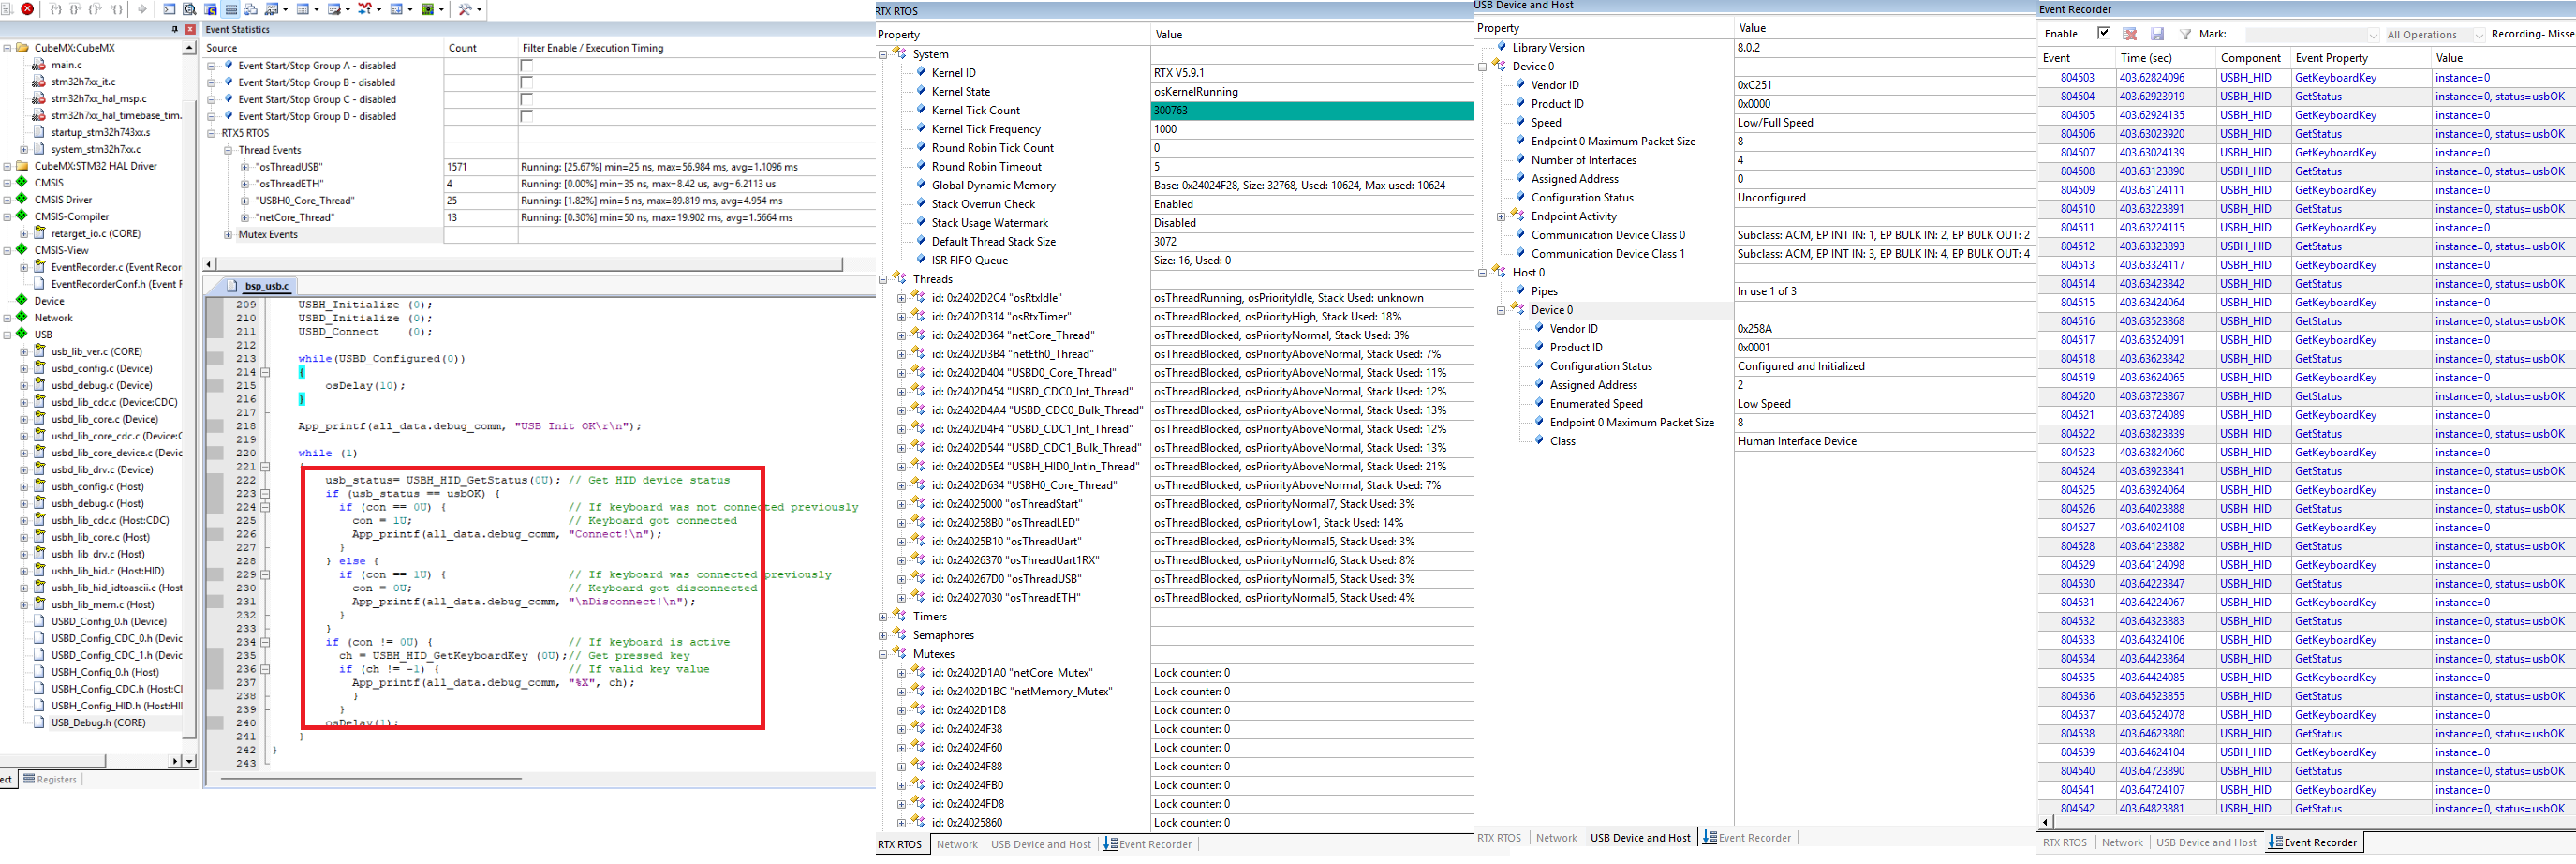Click Event Recorder horizontal scroll left arrow
Viewport: 2576px width, 864px height.
(x=2045, y=823)
